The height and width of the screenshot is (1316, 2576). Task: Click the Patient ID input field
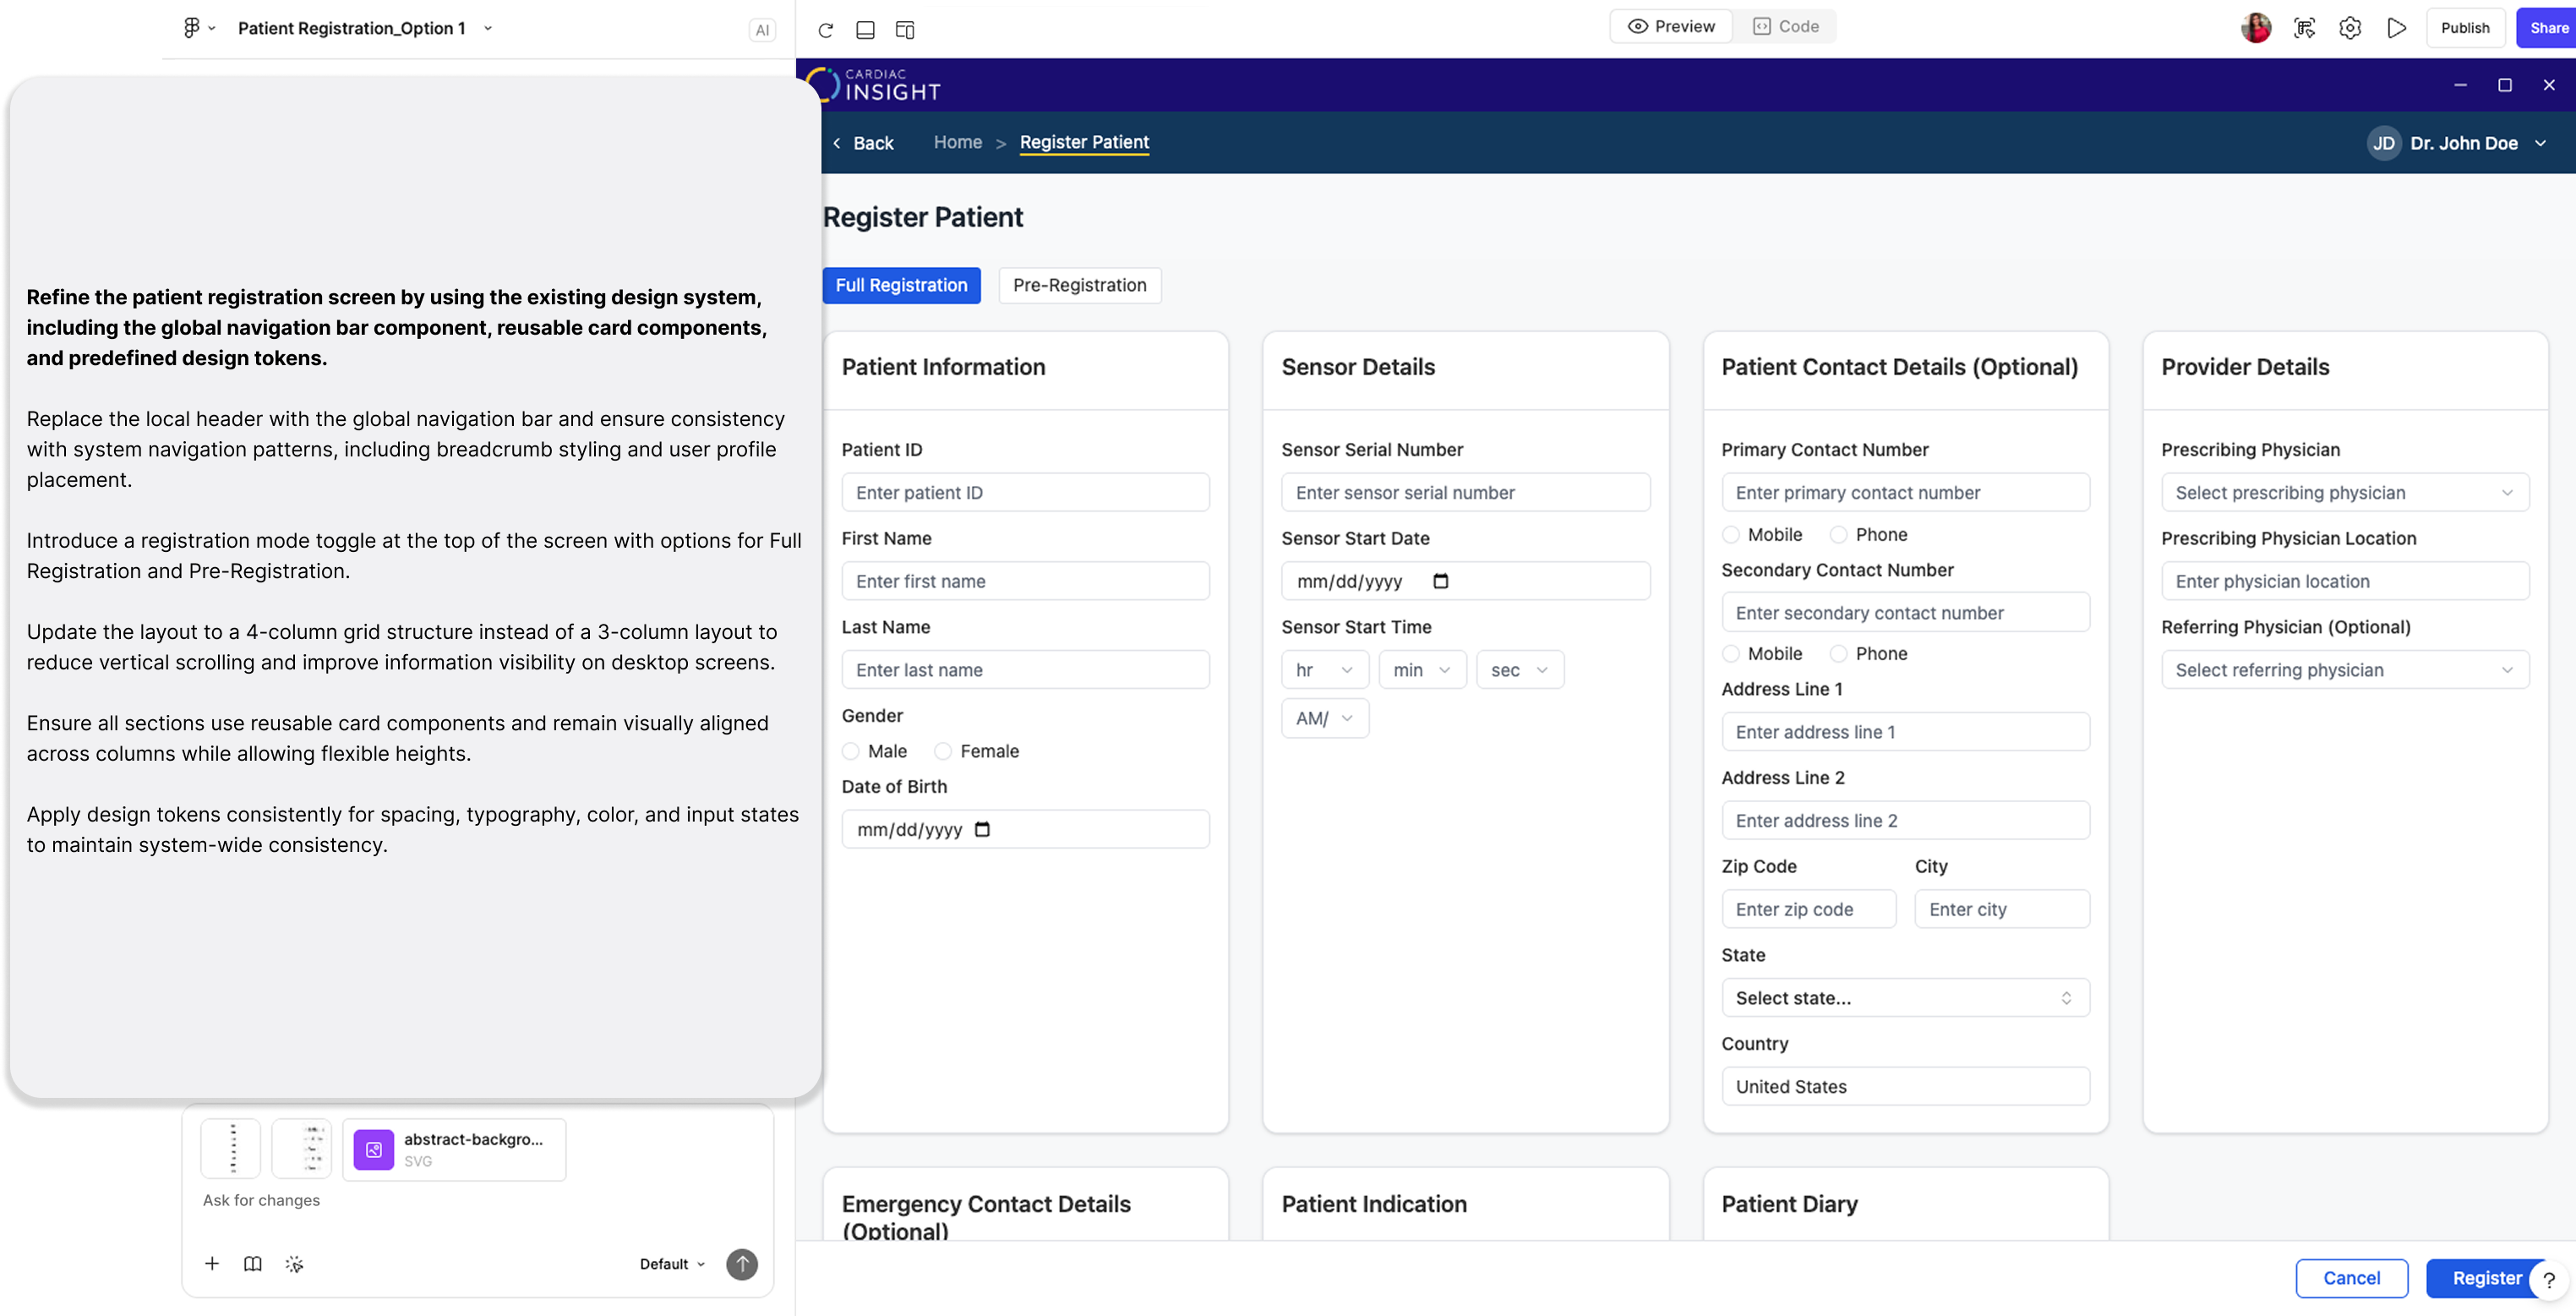coord(1025,492)
